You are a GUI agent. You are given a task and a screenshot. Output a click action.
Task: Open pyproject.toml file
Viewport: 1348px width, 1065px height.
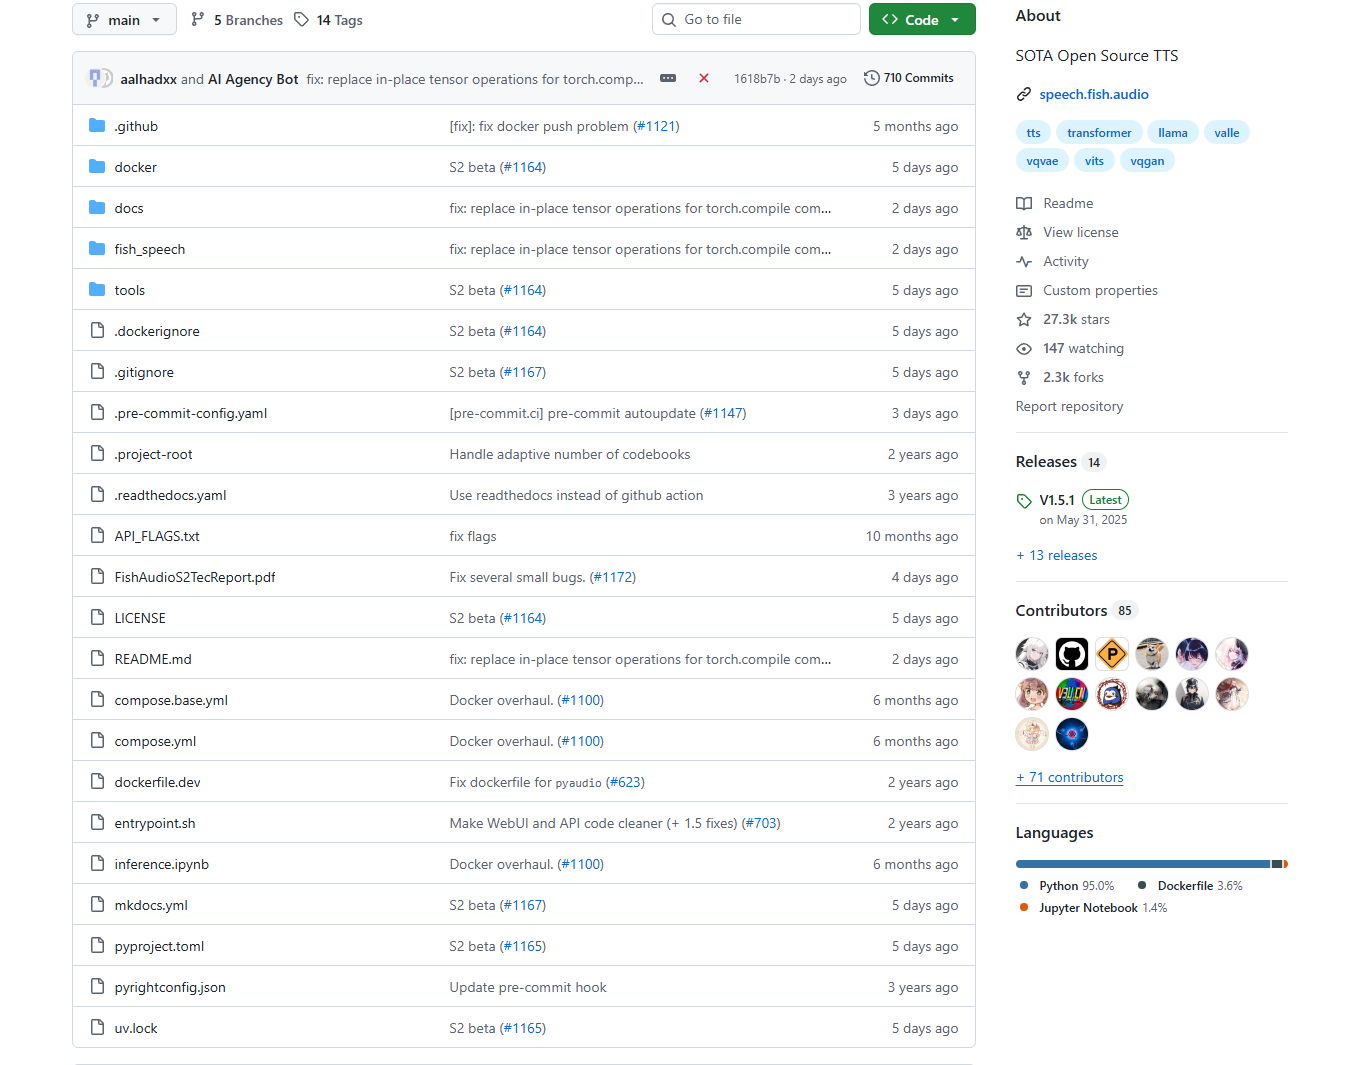[159, 946]
